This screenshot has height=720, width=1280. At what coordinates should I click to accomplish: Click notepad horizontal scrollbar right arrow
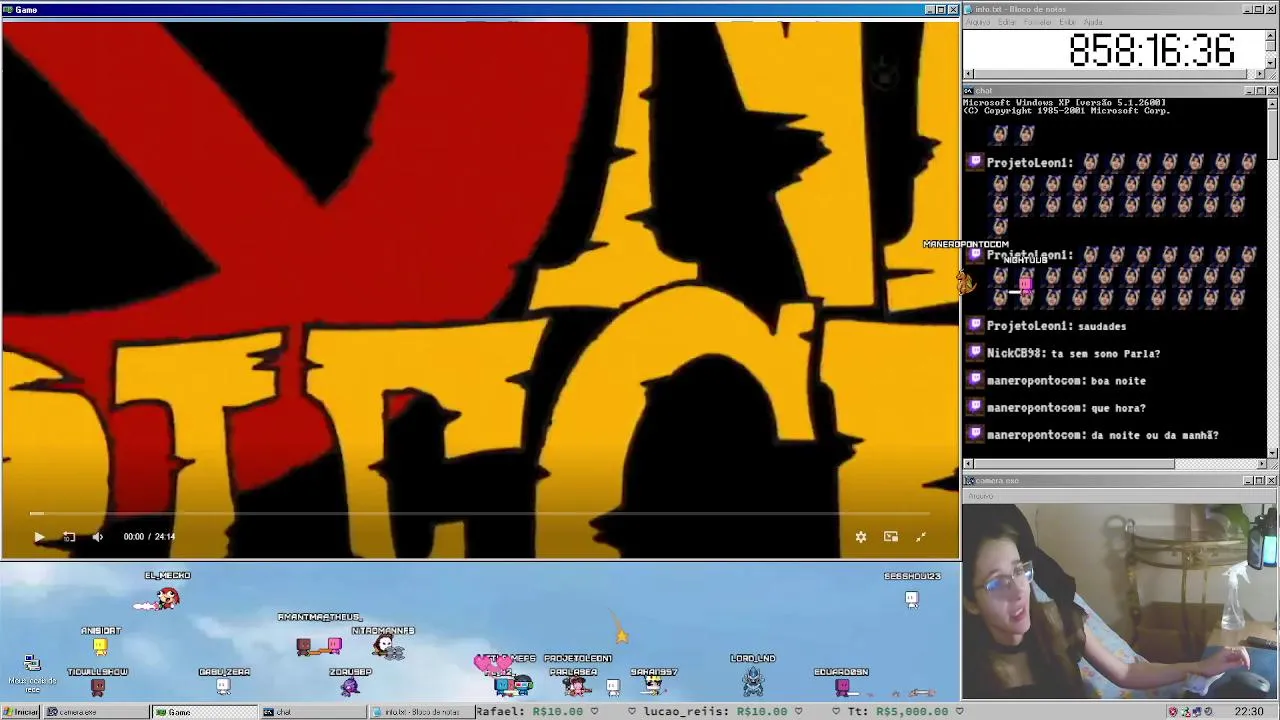1260,74
